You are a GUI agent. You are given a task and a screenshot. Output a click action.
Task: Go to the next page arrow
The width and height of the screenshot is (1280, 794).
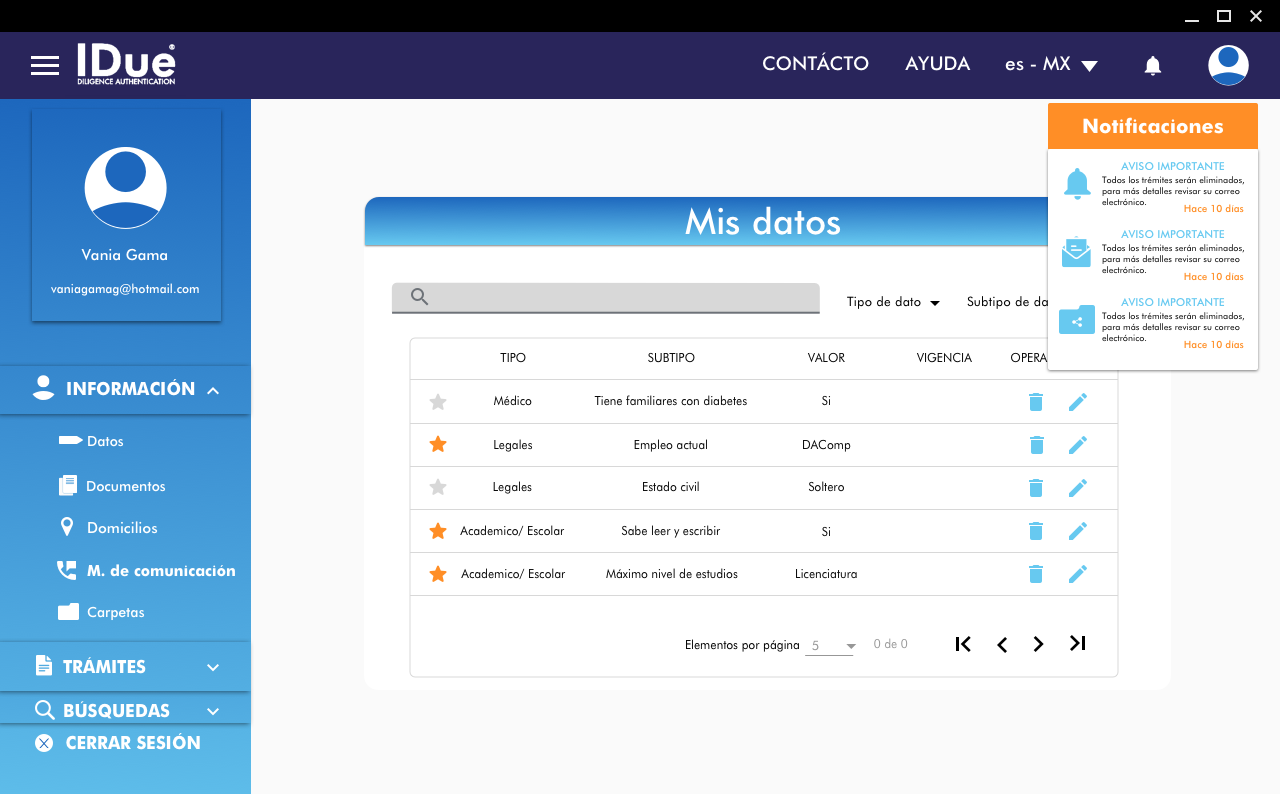coord(1038,644)
